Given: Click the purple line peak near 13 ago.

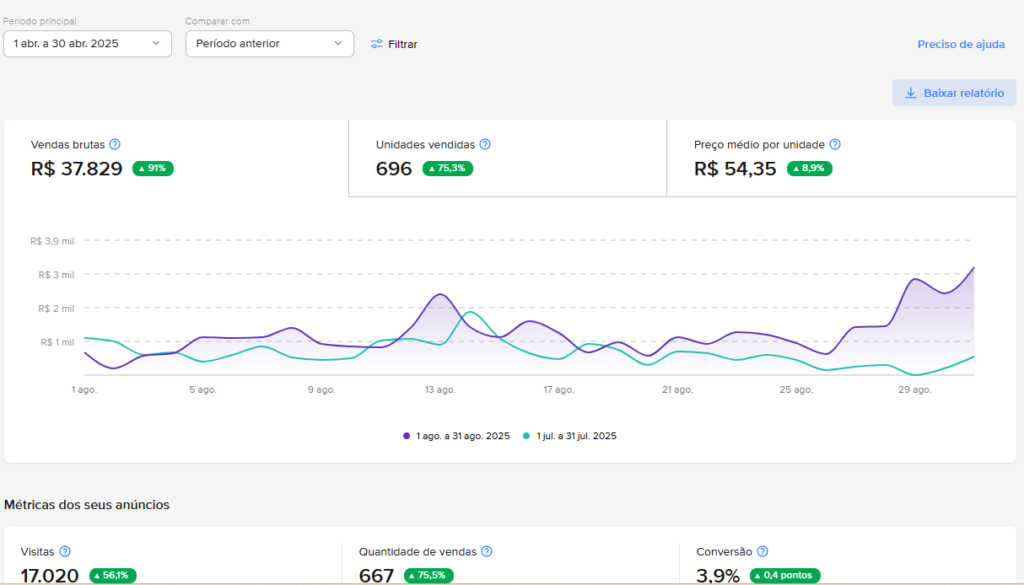Looking at the screenshot, I should [440, 295].
